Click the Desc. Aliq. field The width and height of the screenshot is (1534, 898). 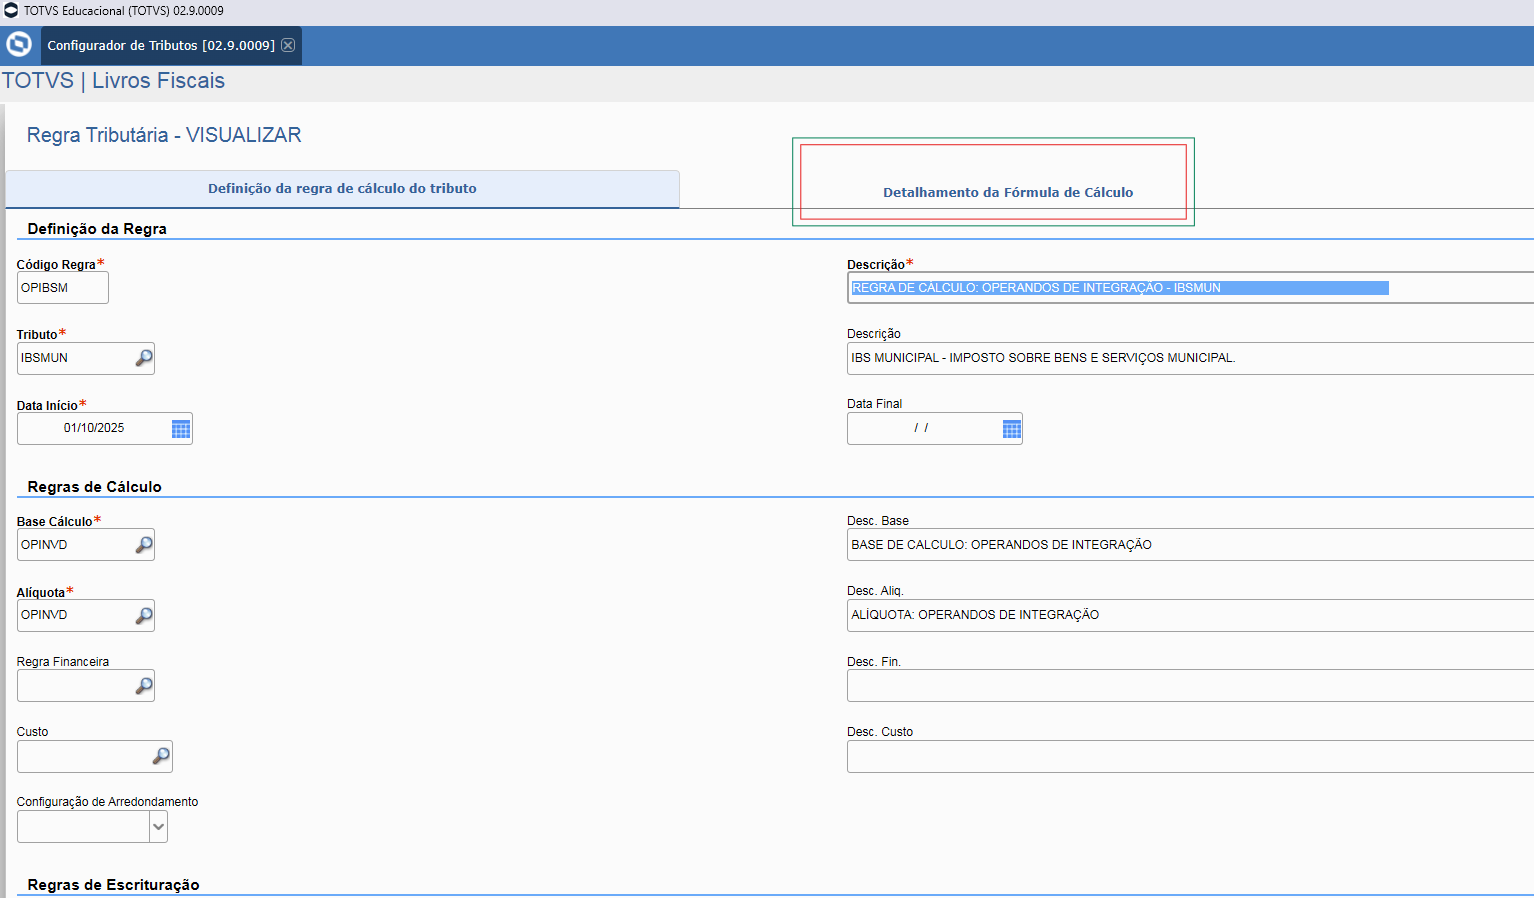click(x=1190, y=615)
